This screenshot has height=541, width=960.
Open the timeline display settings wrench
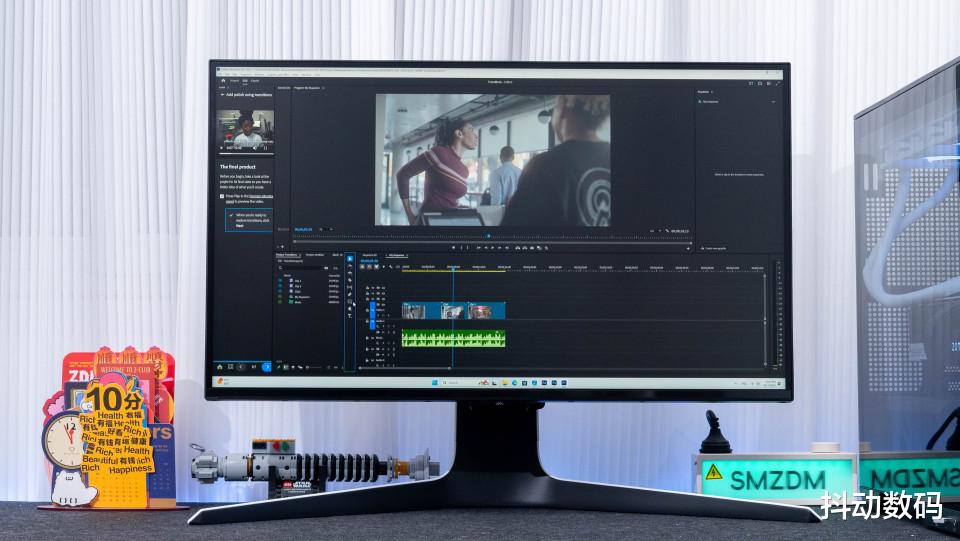click(391, 267)
